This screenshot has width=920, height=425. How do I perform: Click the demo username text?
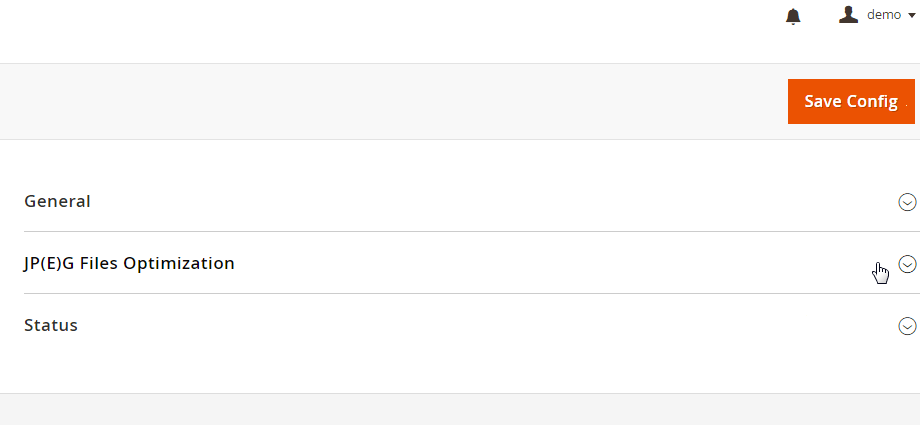884,15
